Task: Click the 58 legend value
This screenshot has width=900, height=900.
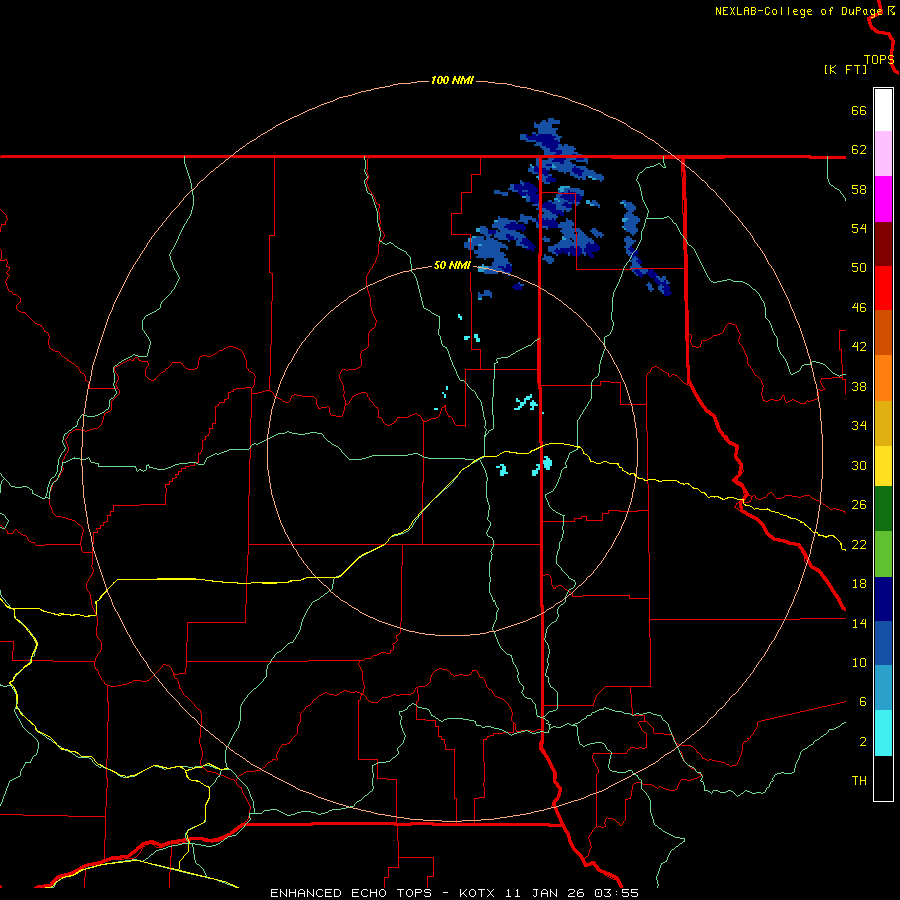Action: click(859, 189)
